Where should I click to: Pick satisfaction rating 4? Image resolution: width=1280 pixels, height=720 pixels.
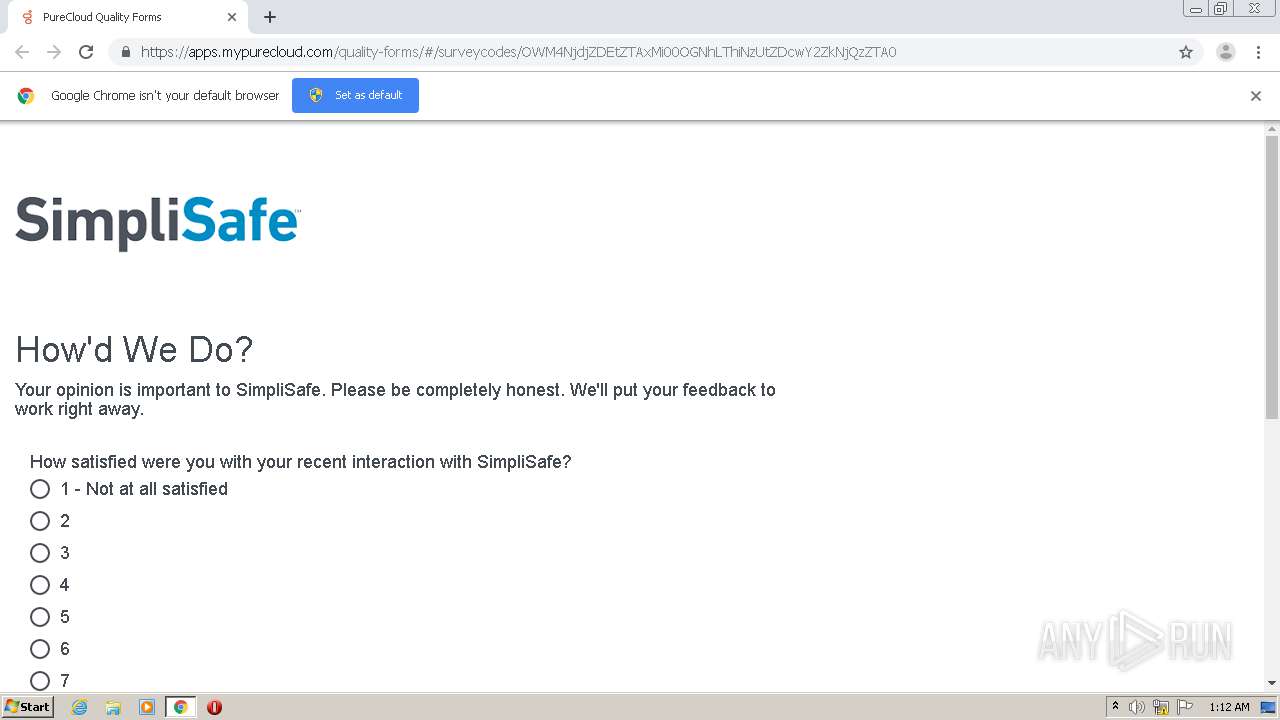click(x=40, y=585)
